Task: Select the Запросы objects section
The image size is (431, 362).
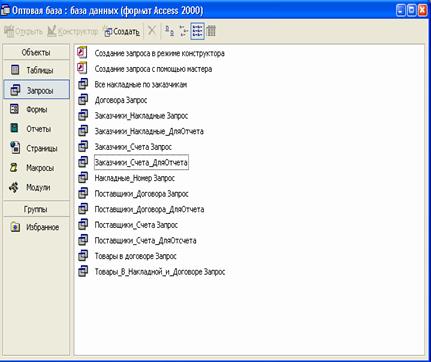Action: 37,90
